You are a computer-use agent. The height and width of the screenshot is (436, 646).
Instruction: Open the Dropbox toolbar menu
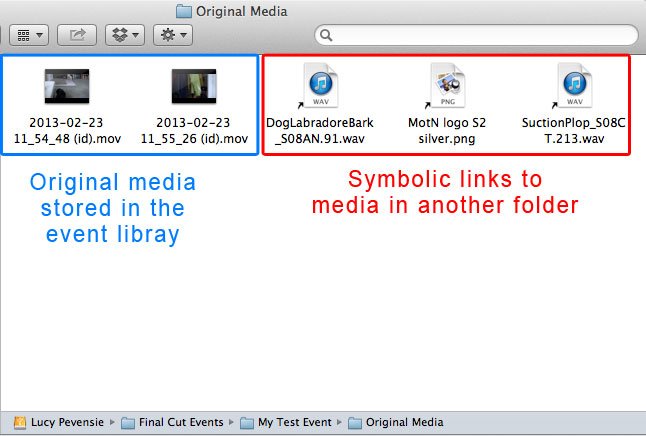[x=125, y=35]
